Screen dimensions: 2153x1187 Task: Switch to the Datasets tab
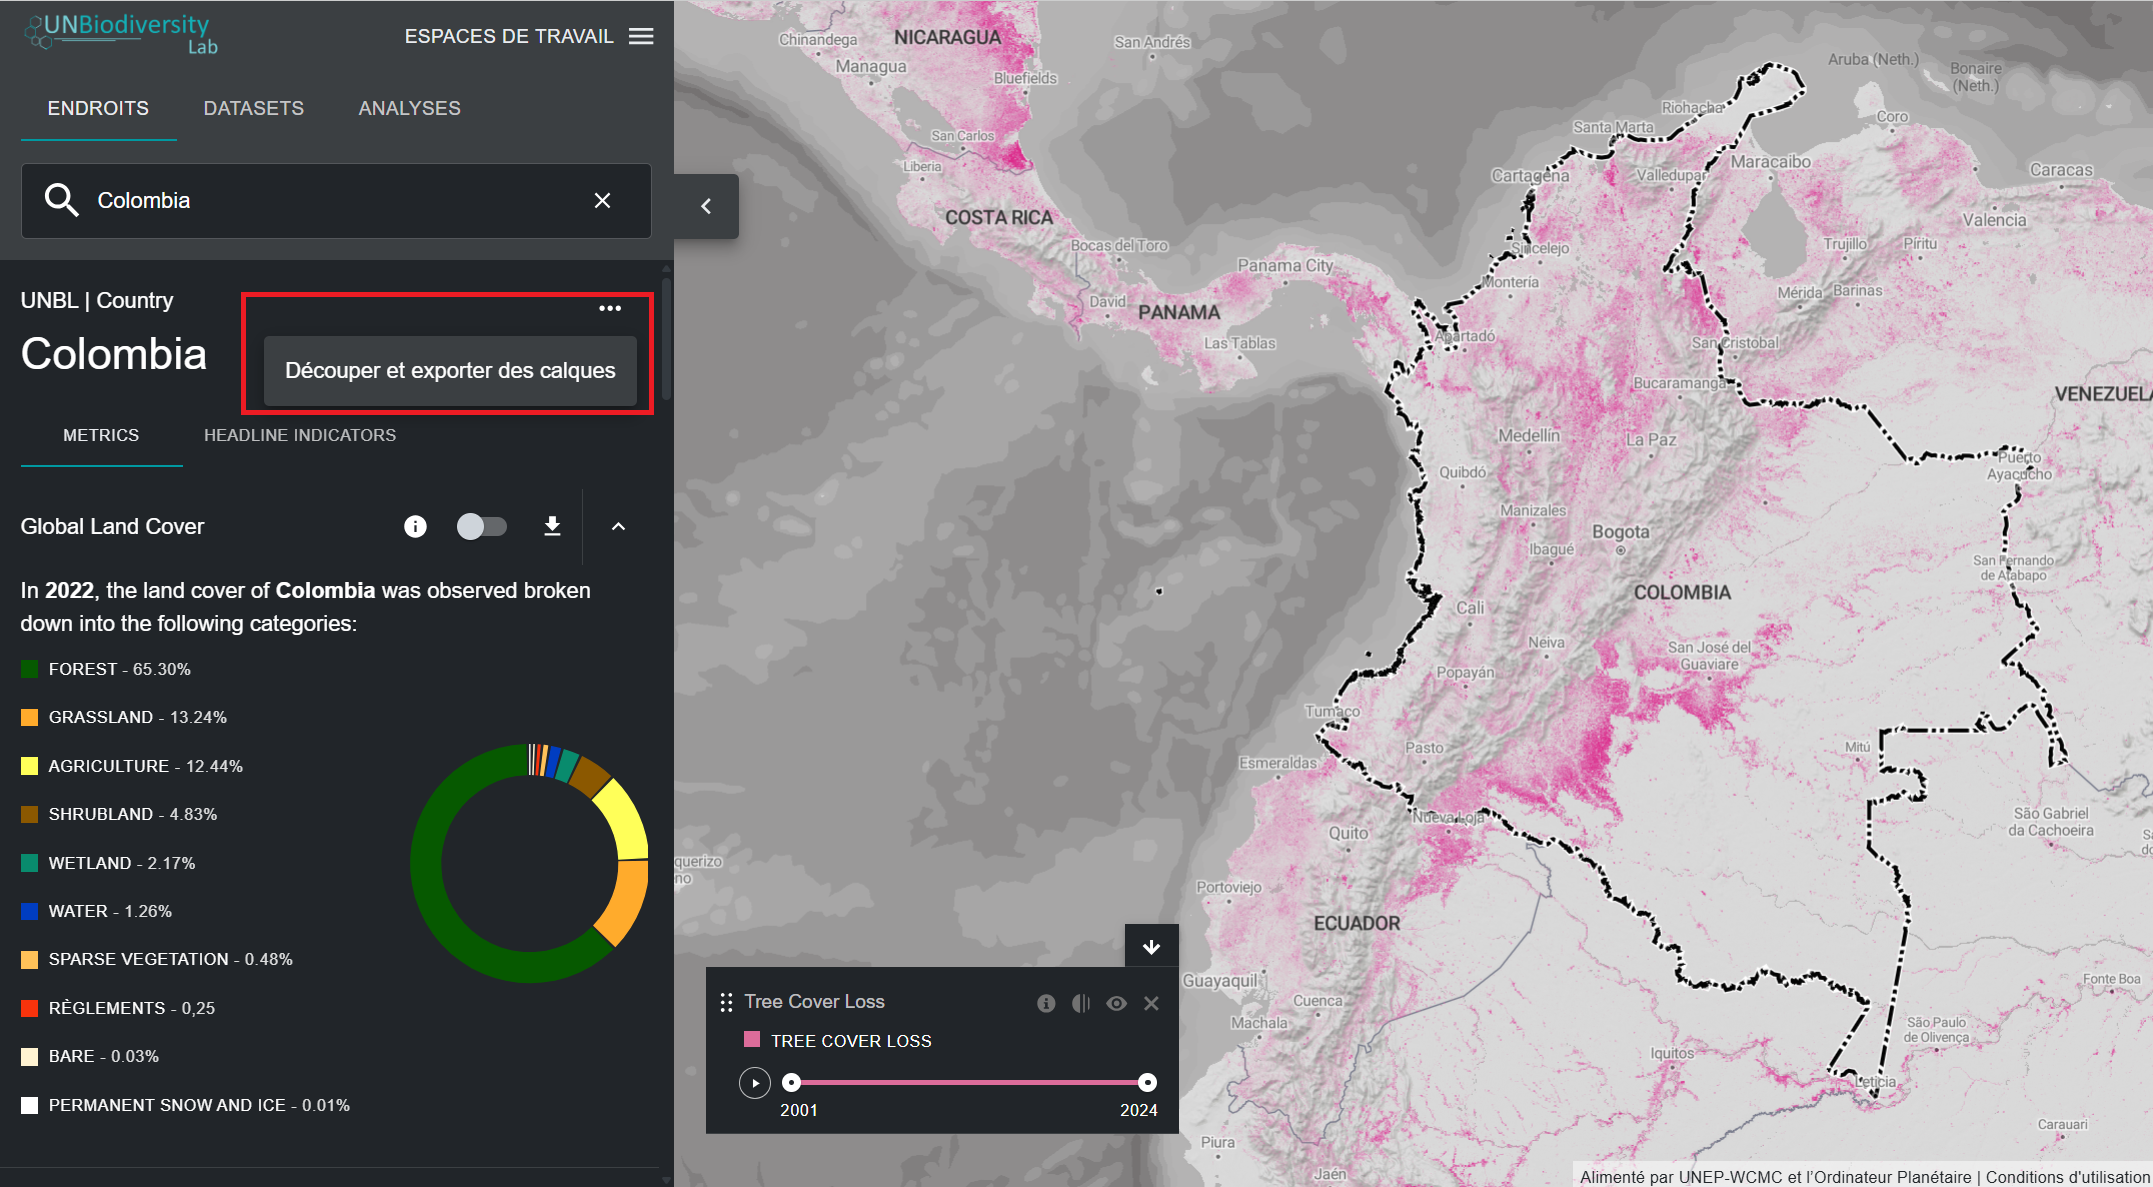(253, 108)
